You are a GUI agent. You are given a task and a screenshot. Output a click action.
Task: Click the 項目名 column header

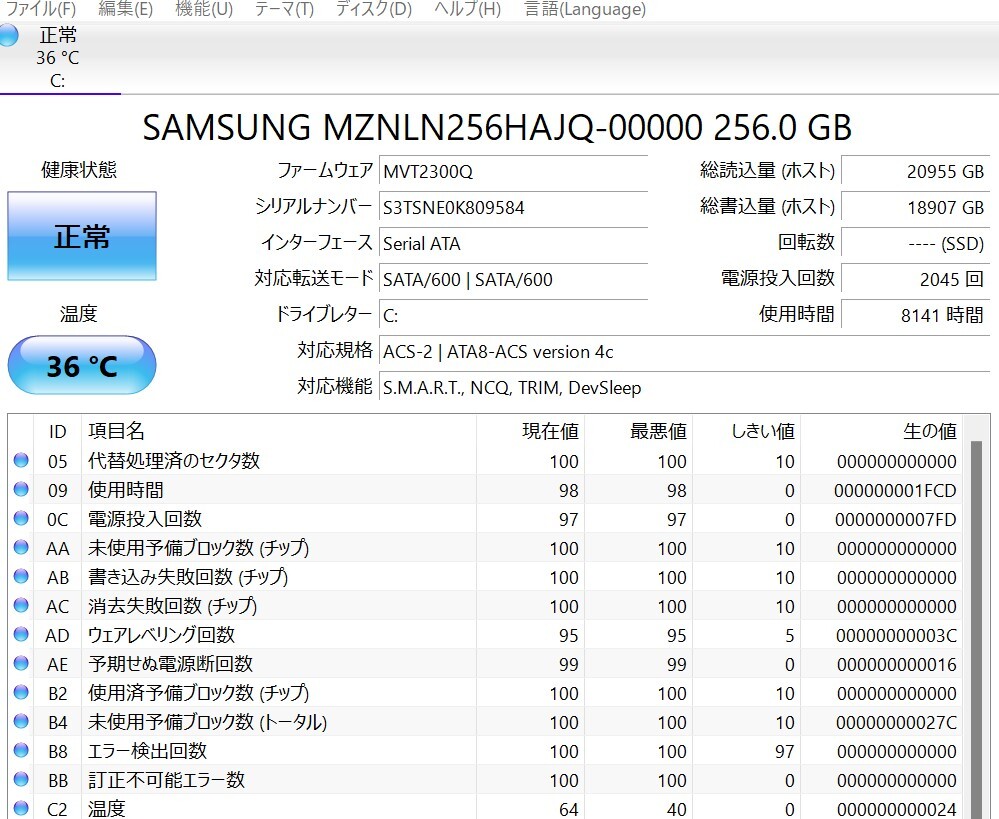pyautogui.click(x=279, y=431)
